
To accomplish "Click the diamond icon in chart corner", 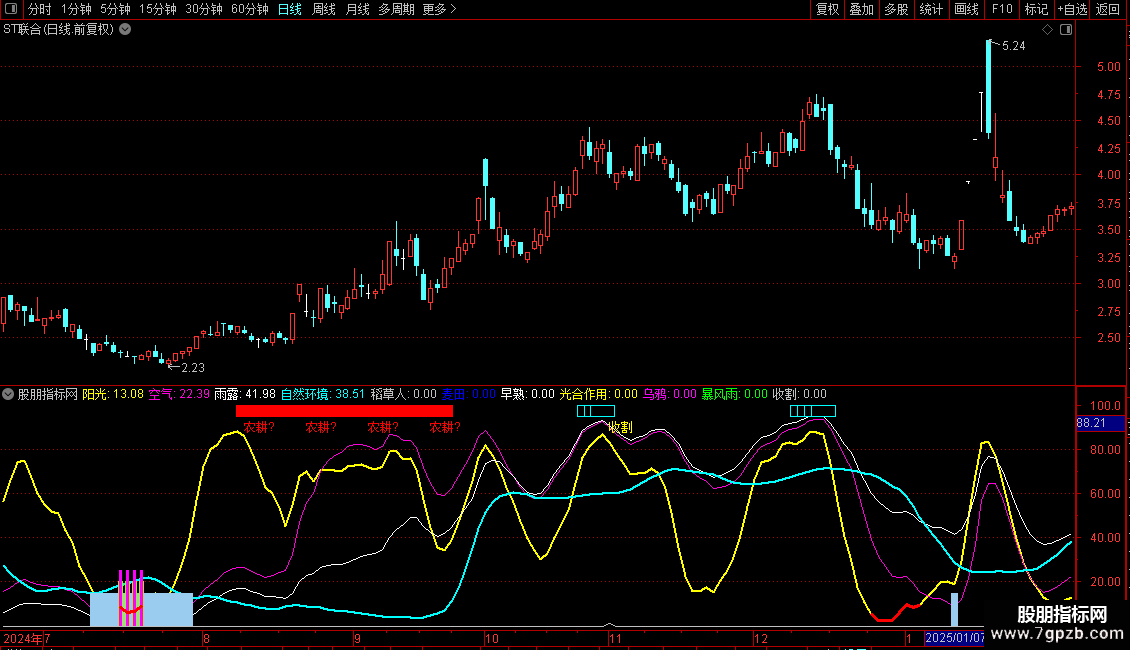I will (1047, 30).
